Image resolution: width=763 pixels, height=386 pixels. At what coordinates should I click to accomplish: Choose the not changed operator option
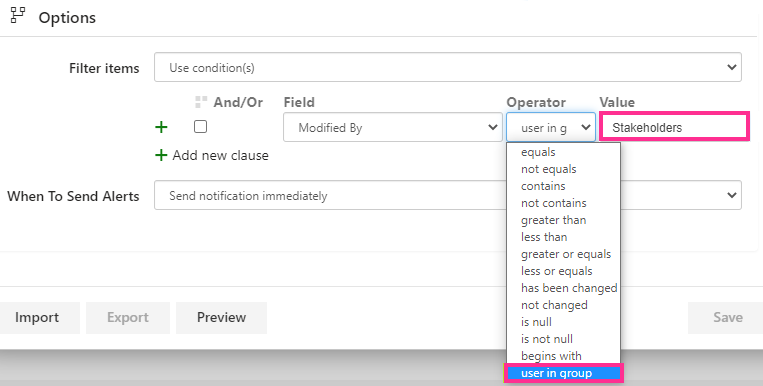point(563,305)
